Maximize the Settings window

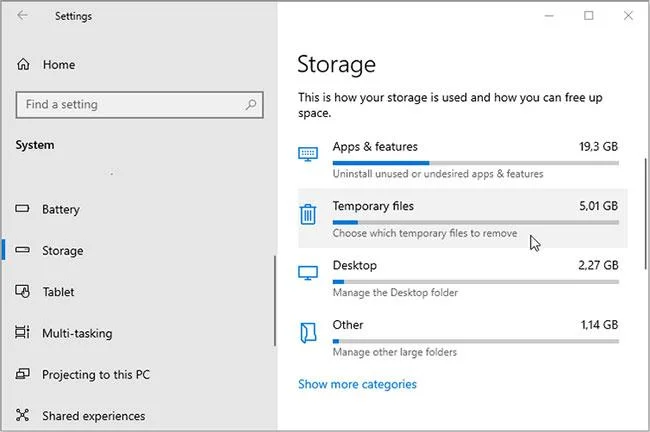[x=589, y=16]
